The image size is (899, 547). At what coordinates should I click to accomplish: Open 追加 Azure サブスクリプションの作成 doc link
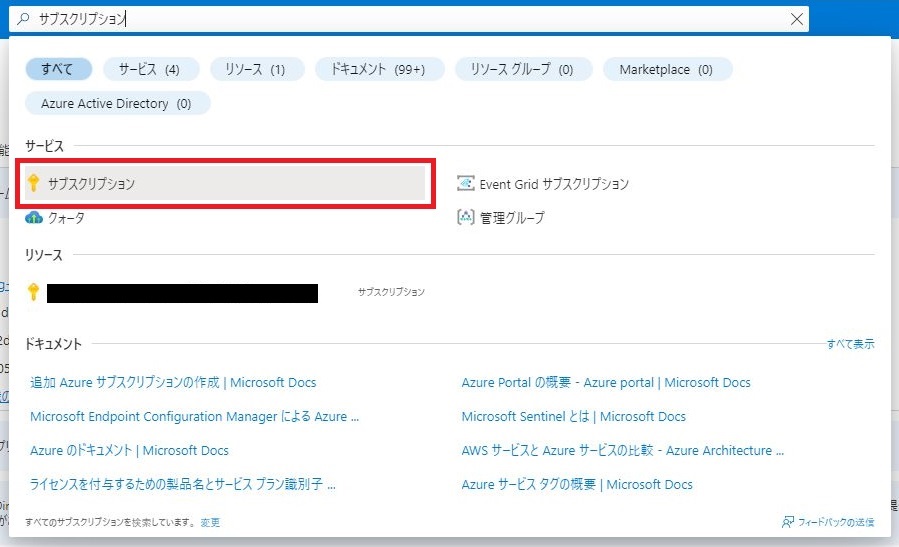pyautogui.click(x=173, y=382)
